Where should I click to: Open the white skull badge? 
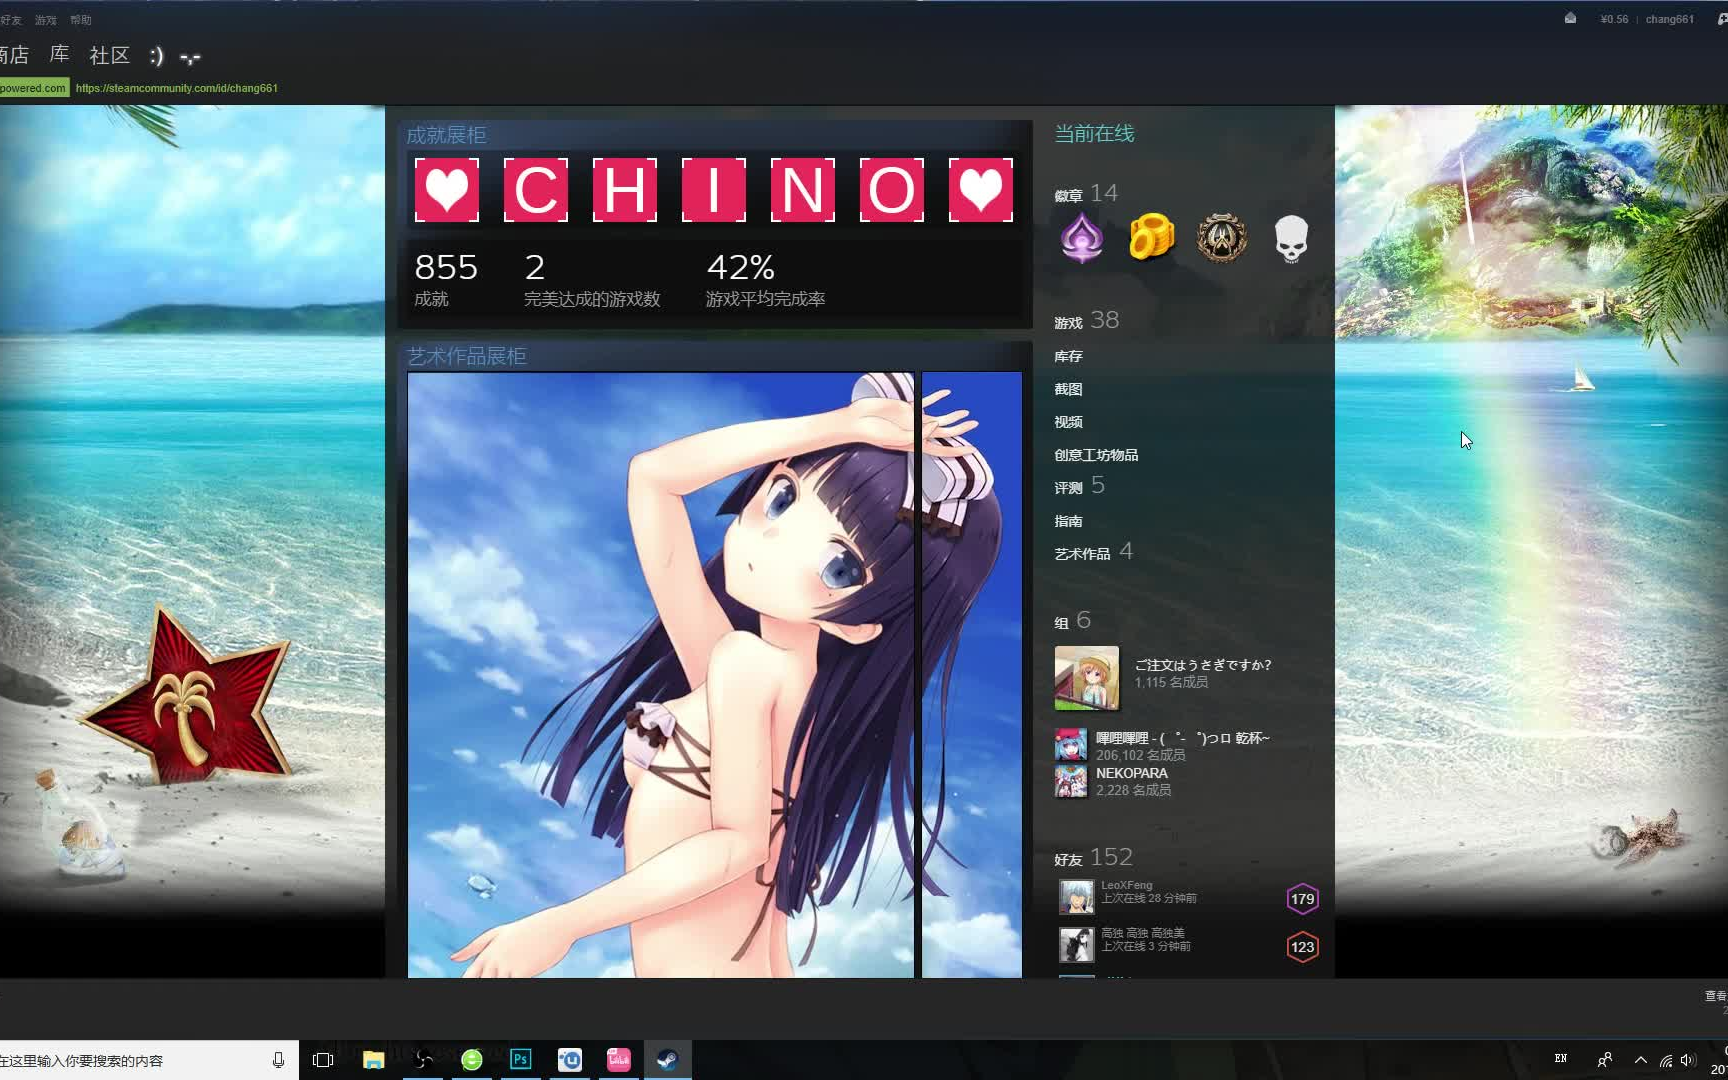(x=1291, y=239)
